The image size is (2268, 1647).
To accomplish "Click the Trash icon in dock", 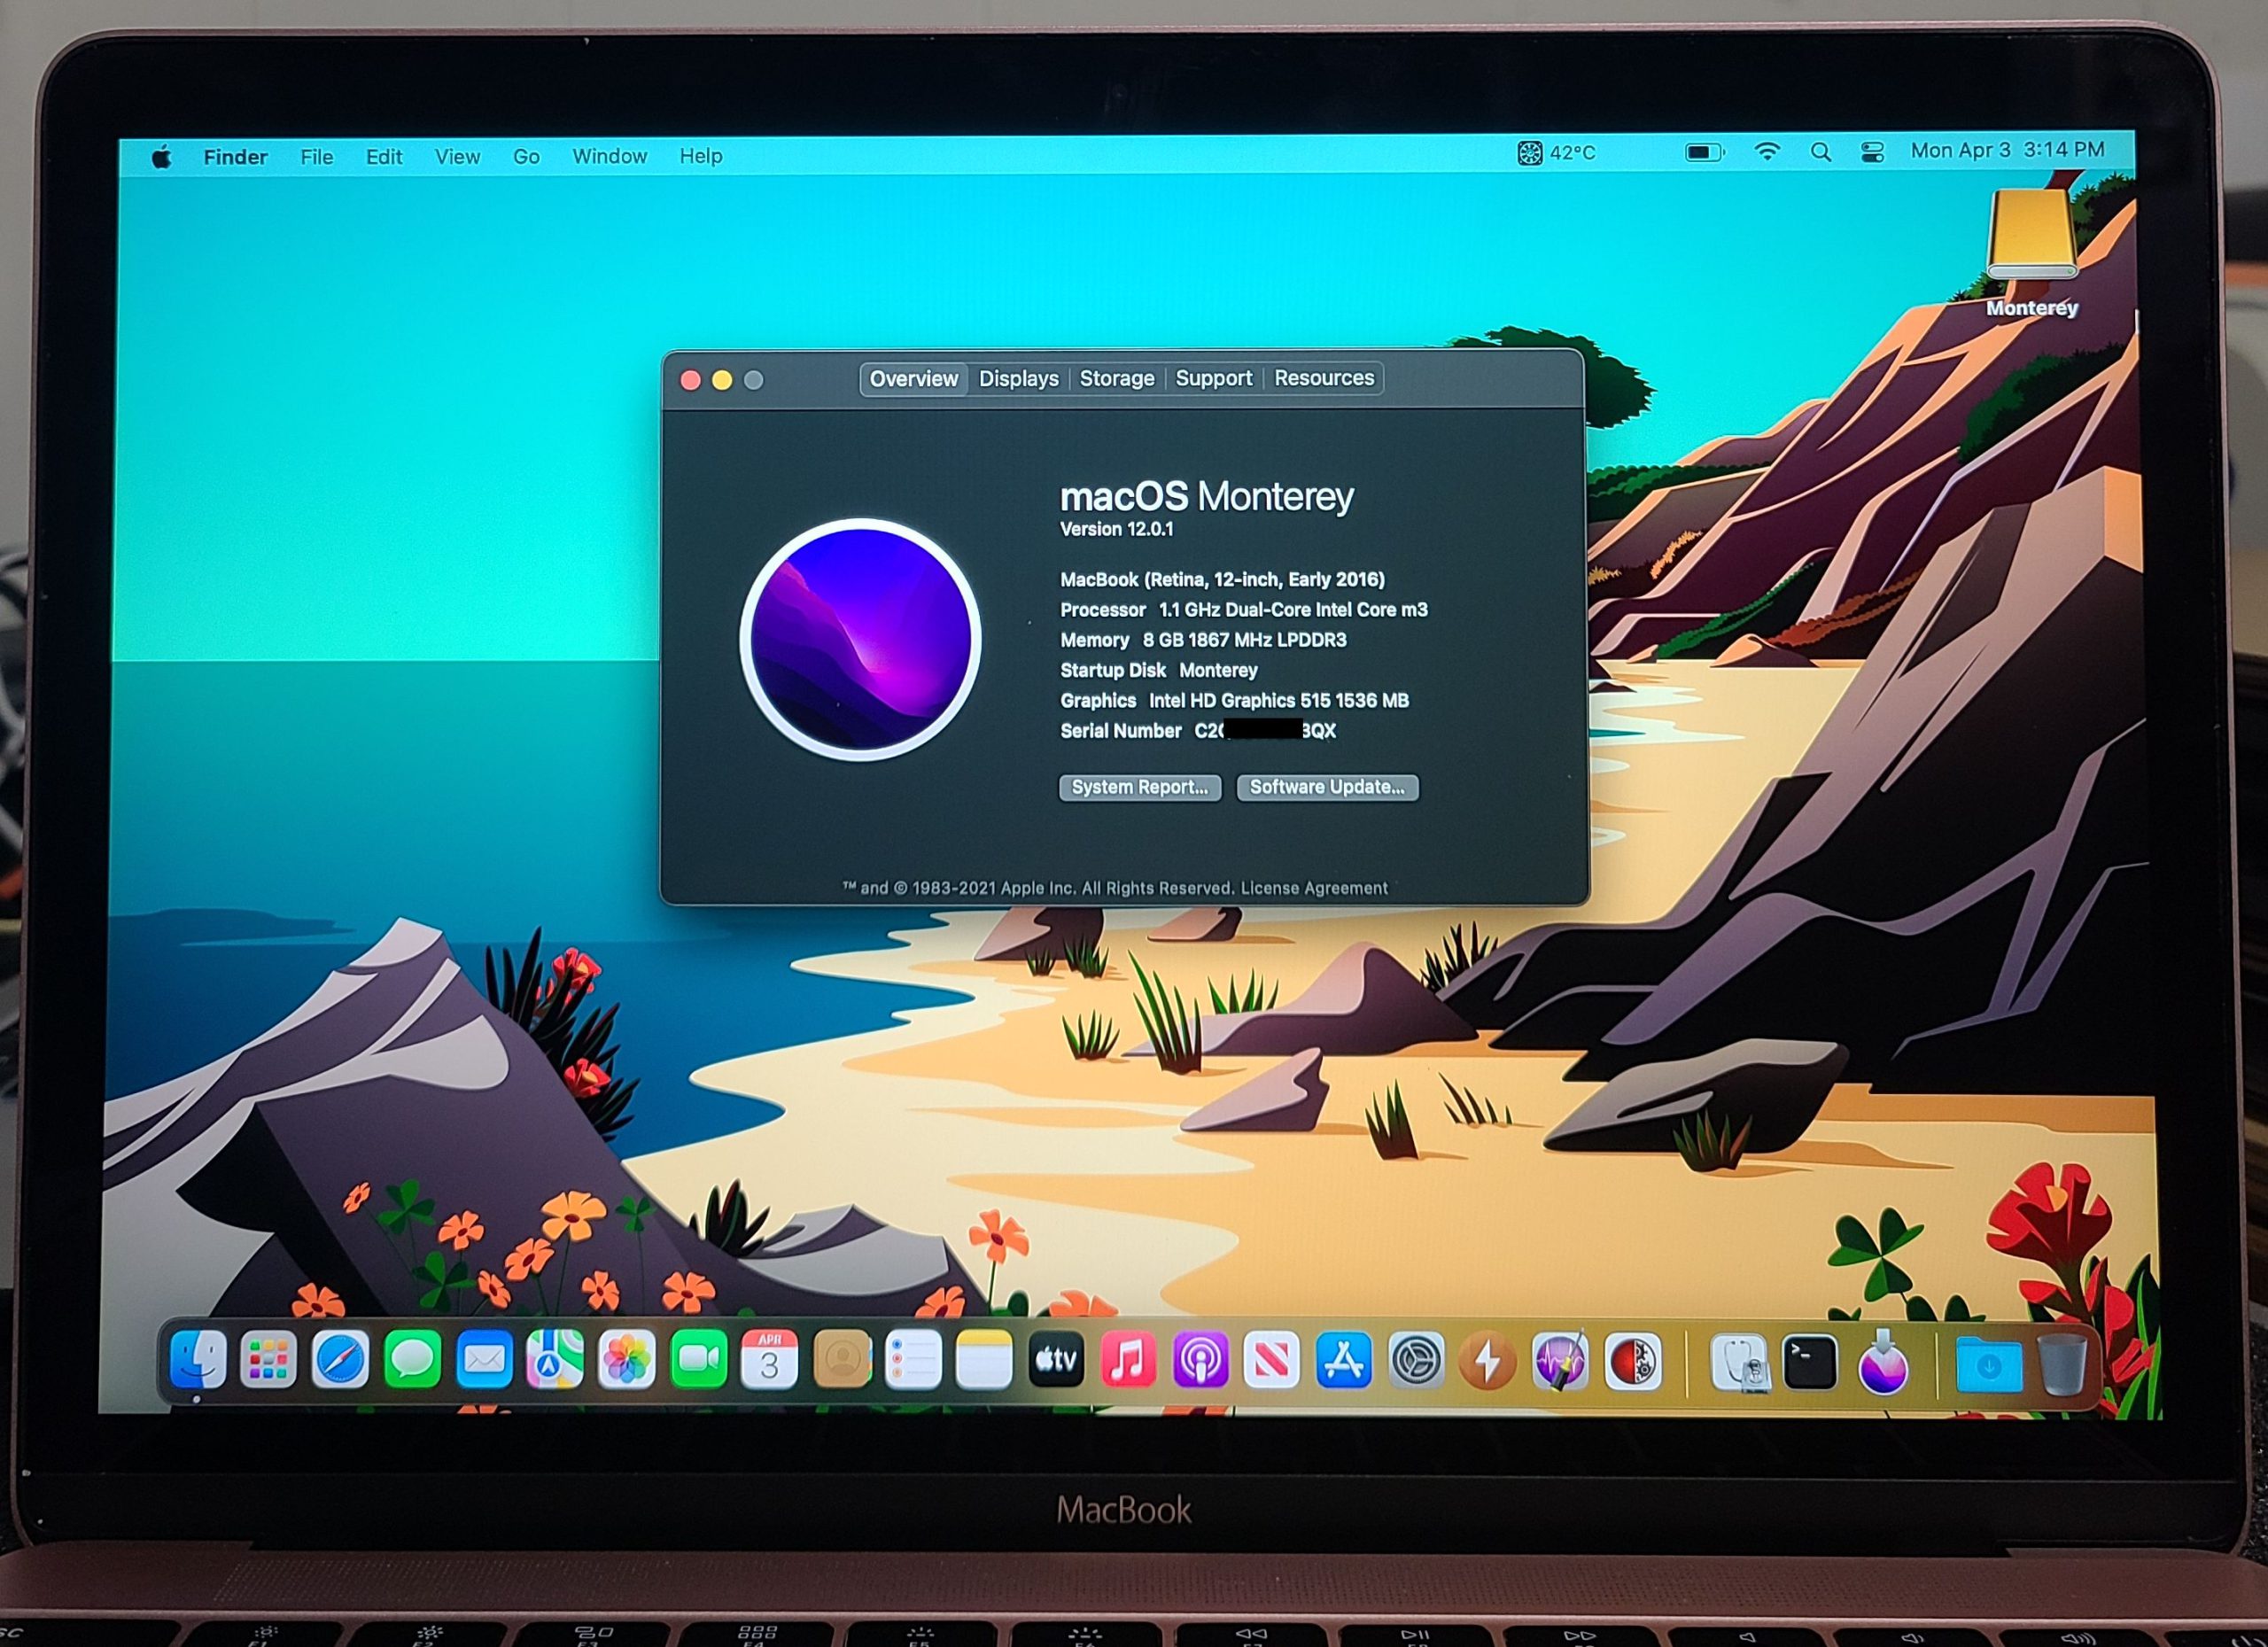I will pyautogui.click(x=2062, y=1364).
